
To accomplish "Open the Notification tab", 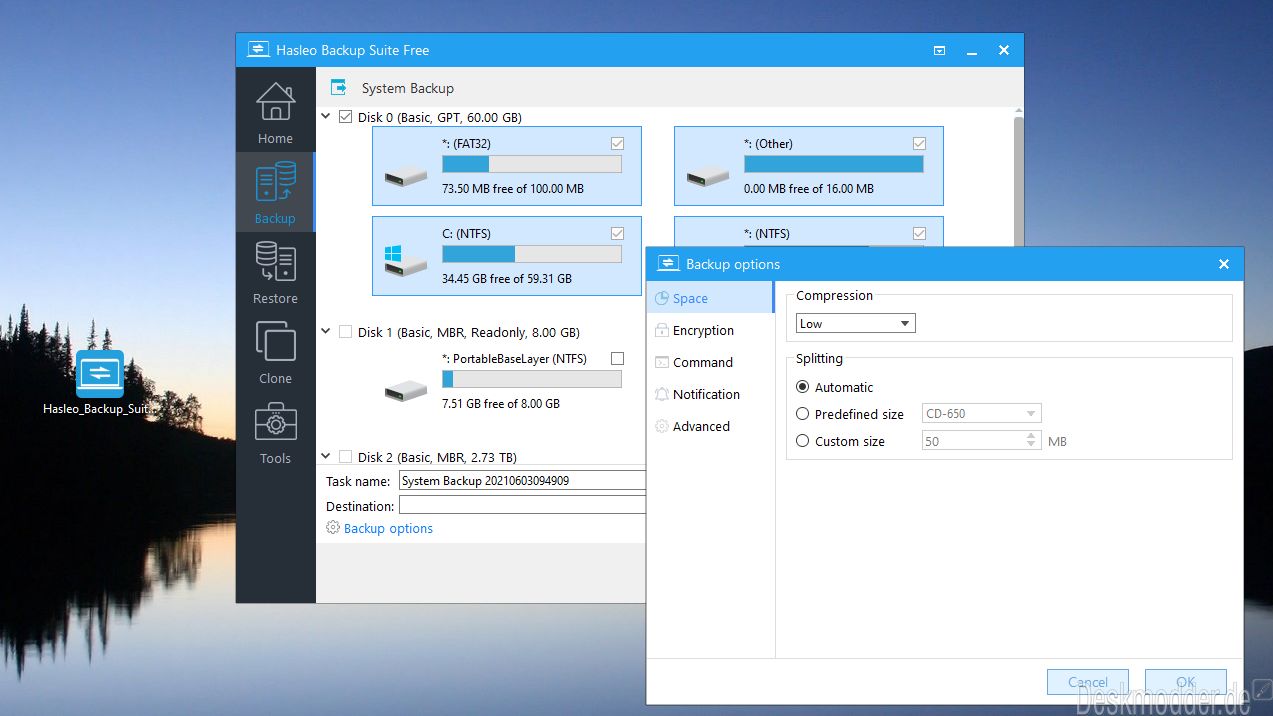I will [x=710, y=394].
